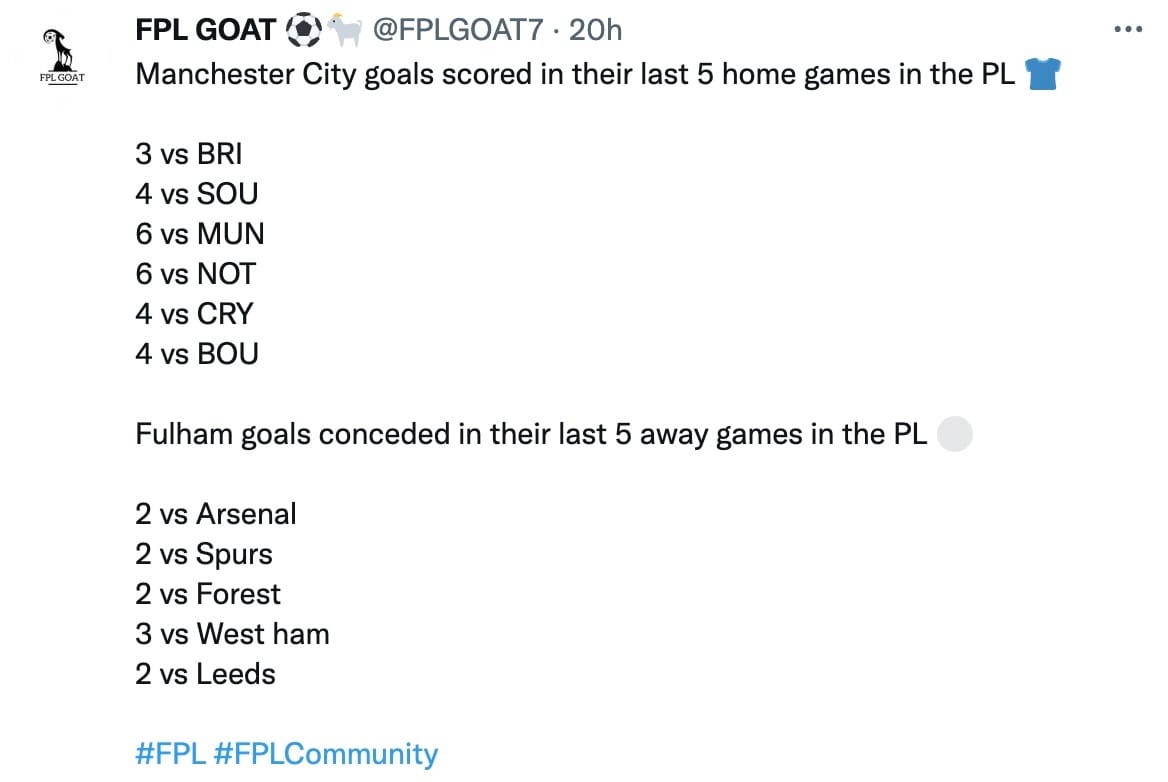Click the FPL GOAT profile avatar
The height and width of the screenshot is (782, 1168).
pyautogui.click(x=62, y=57)
